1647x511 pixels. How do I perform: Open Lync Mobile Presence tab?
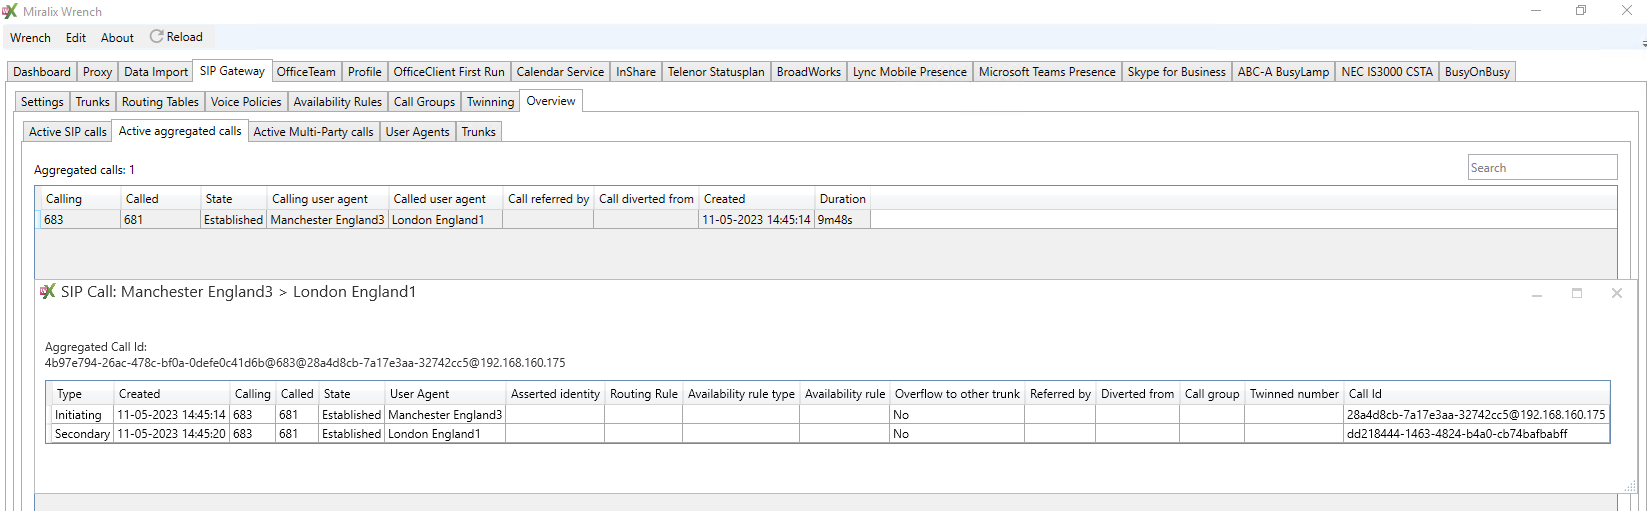pyautogui.click(x=910, y=72)
